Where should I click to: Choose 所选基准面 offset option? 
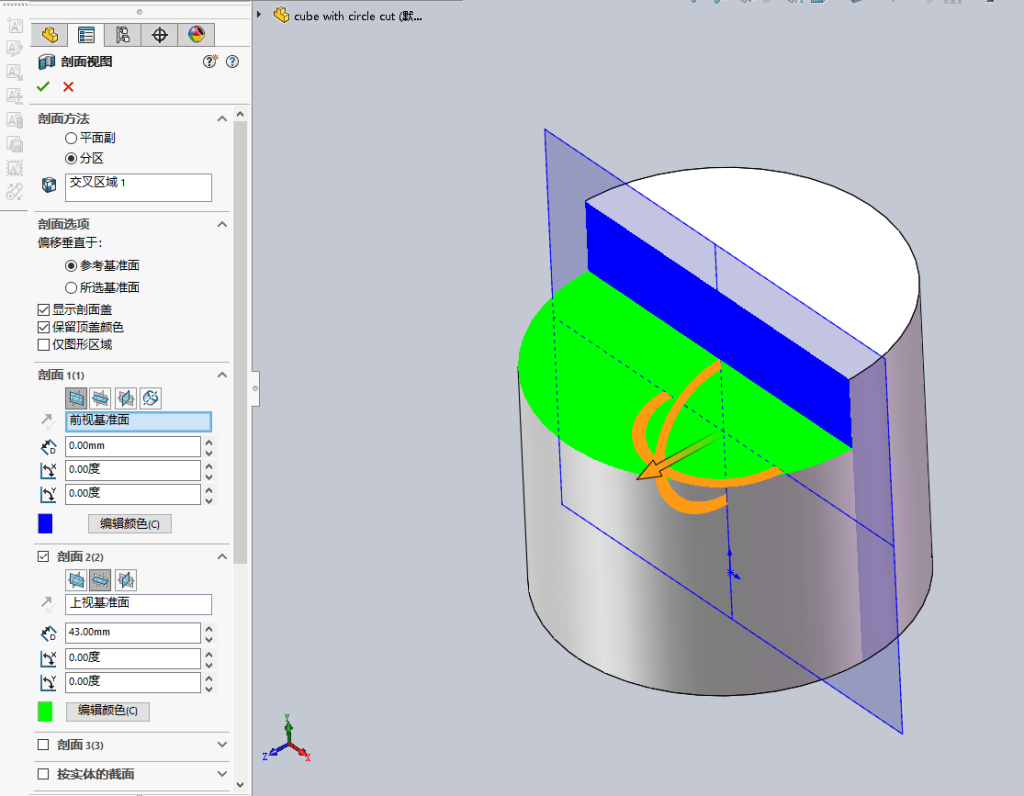(x=71, y=287)
